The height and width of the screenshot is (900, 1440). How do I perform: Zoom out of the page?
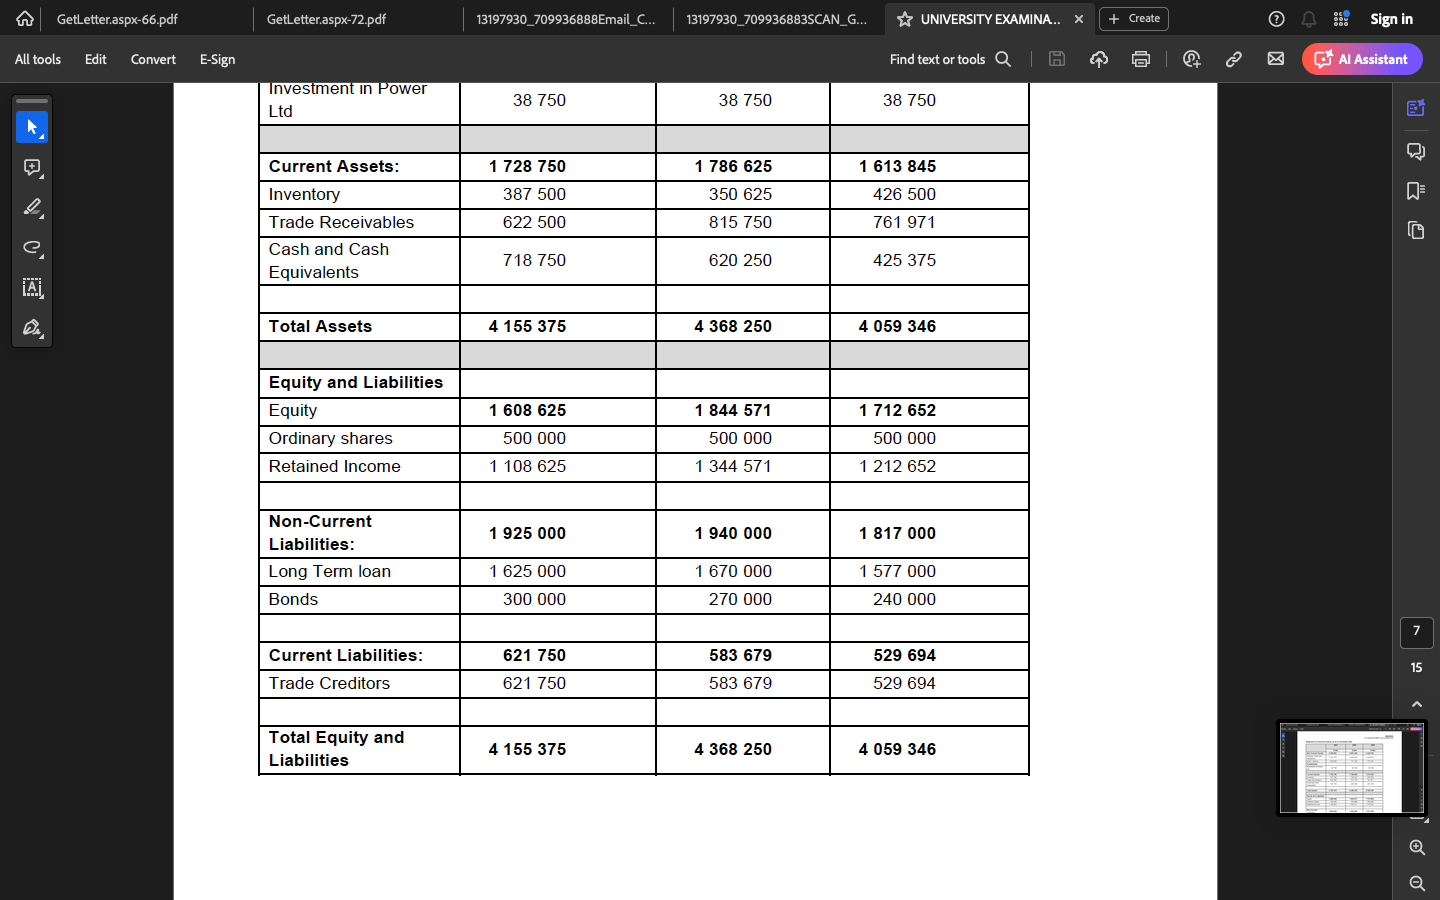(x=1417, y=884)
